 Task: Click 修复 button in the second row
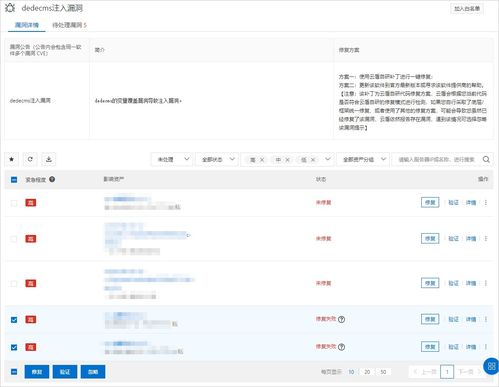tap(430, 238)
